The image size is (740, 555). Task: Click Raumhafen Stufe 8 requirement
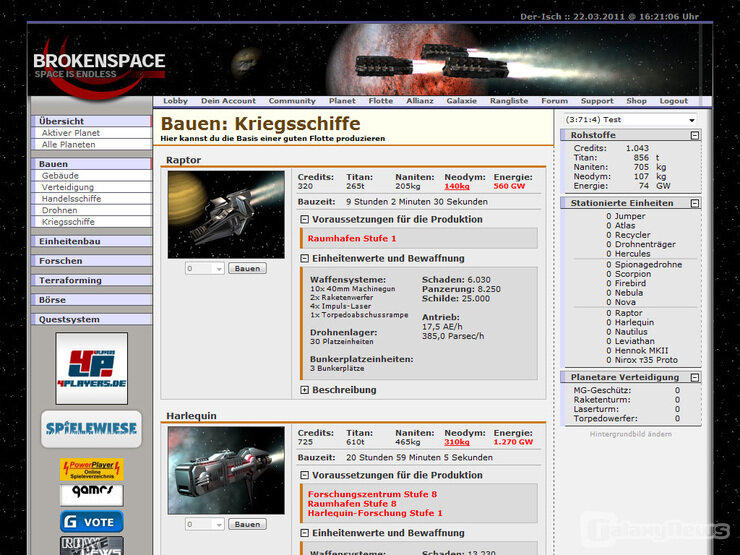click(352, 504)
